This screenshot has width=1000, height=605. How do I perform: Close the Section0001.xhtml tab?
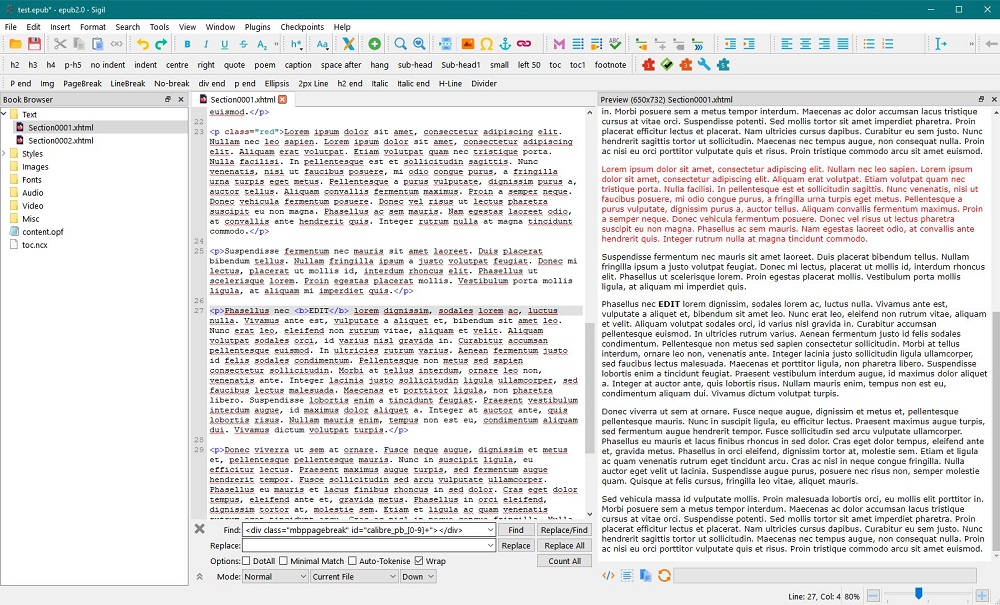coord(283,99)
